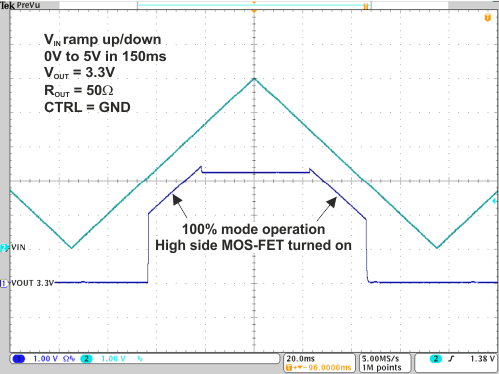Click the orange trigger position marker at top
Image resolution: width=499 pixels, height=374 pixels.
point(254,11)
